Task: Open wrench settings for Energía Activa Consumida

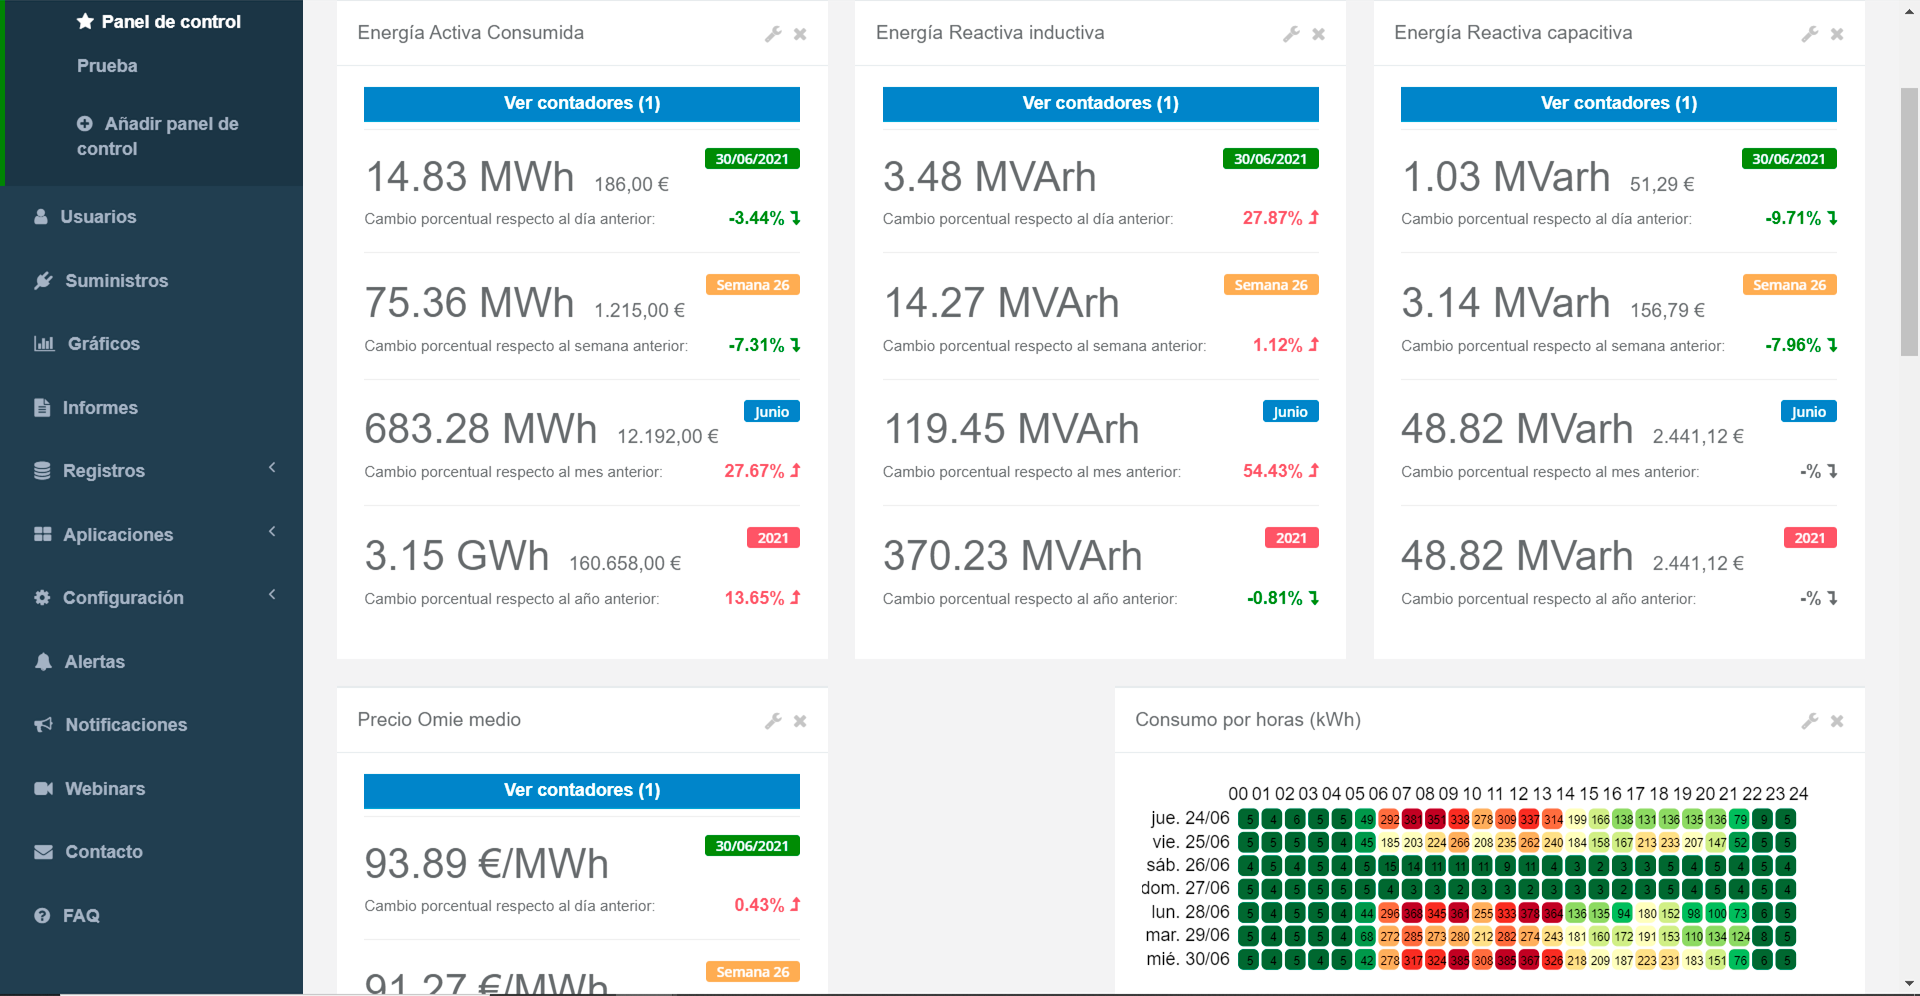Action: click(x=773, y=34)
